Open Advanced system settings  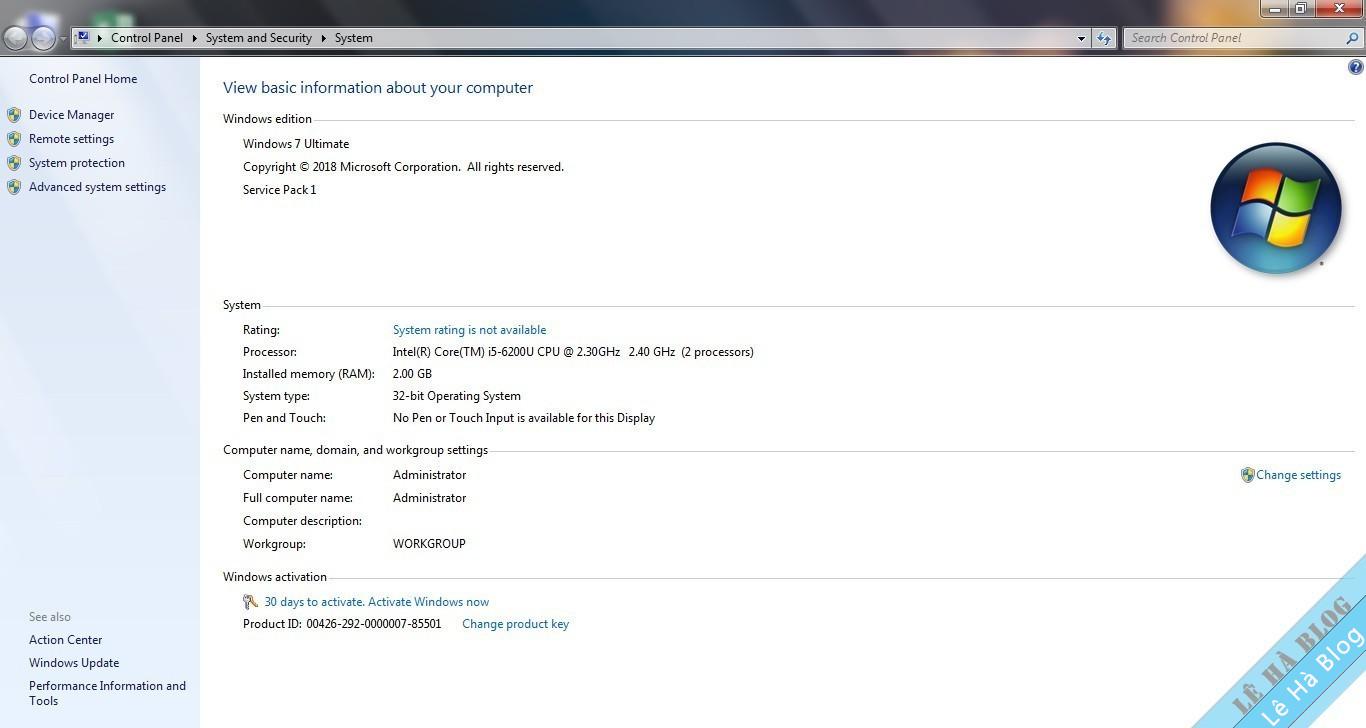(97, 187)
